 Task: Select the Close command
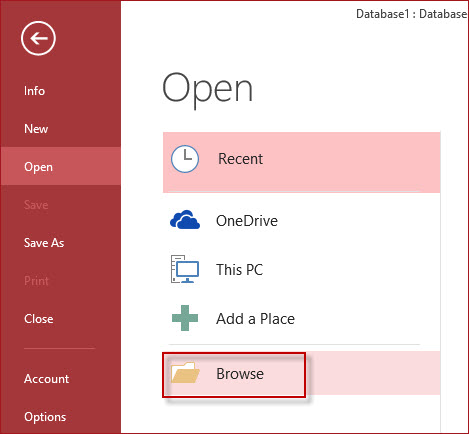(39, 319)
